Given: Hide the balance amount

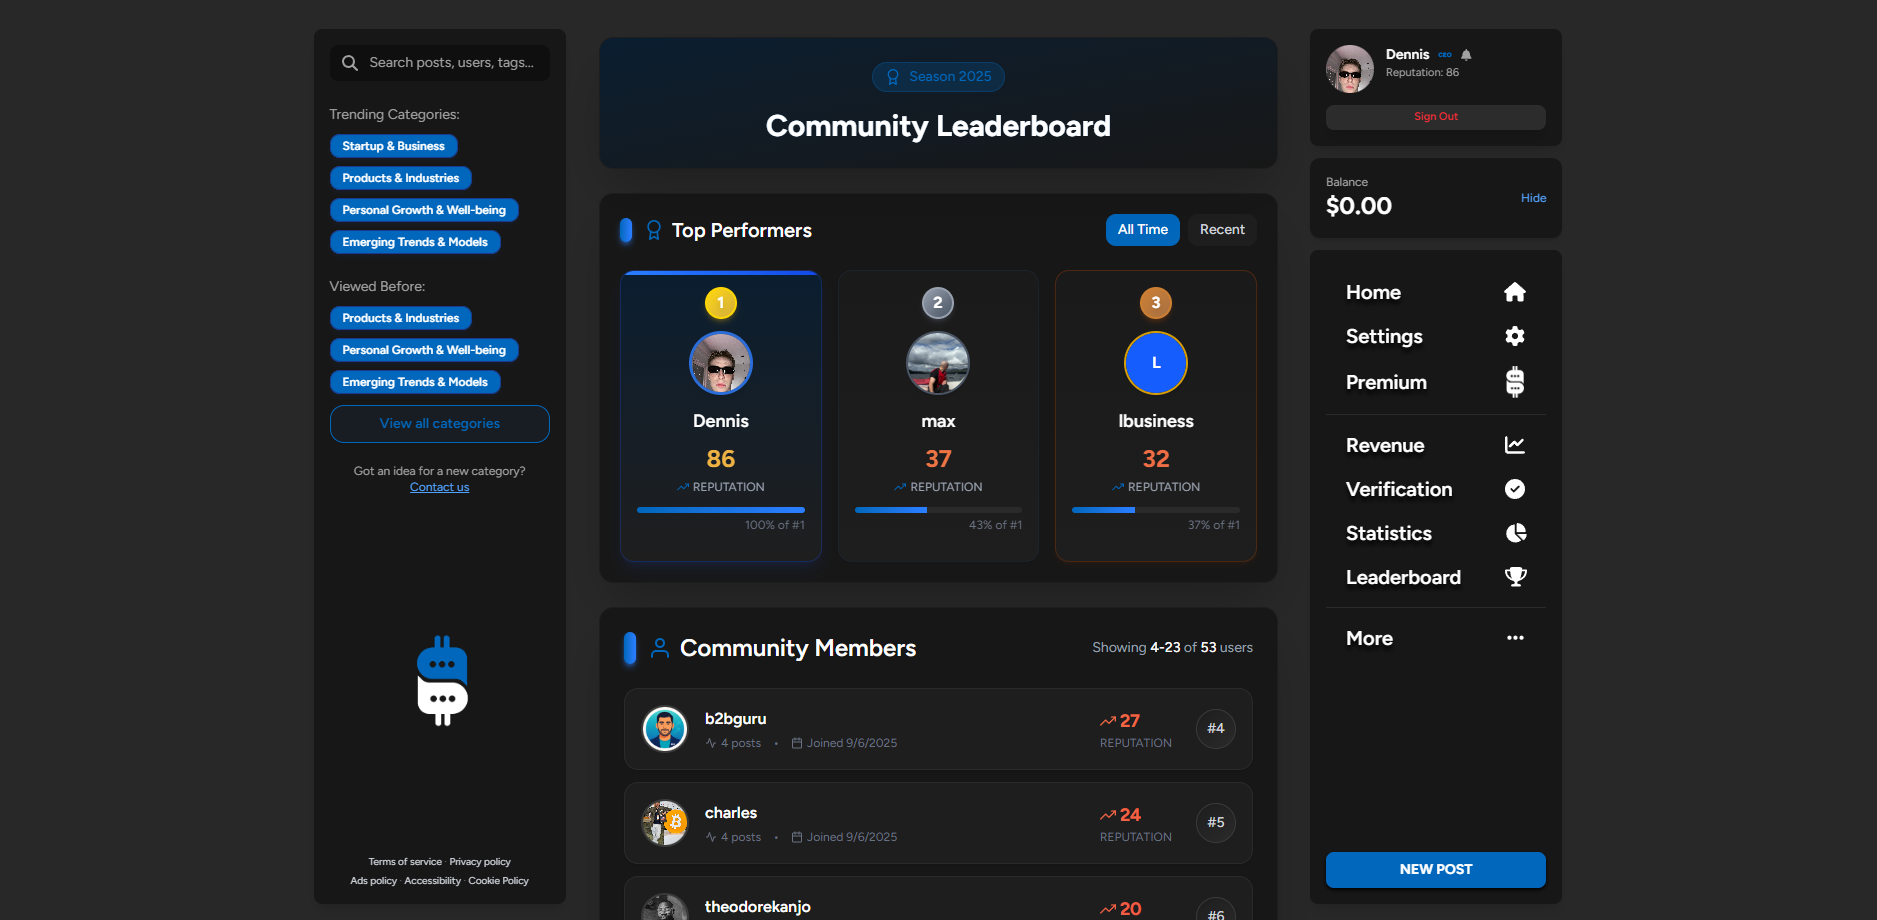Looking at the screenshot, I should click(x=1533, y=198).
